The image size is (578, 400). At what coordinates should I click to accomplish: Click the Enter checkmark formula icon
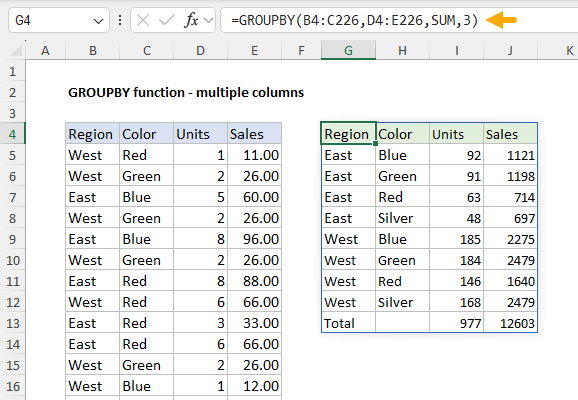(166, 20)
